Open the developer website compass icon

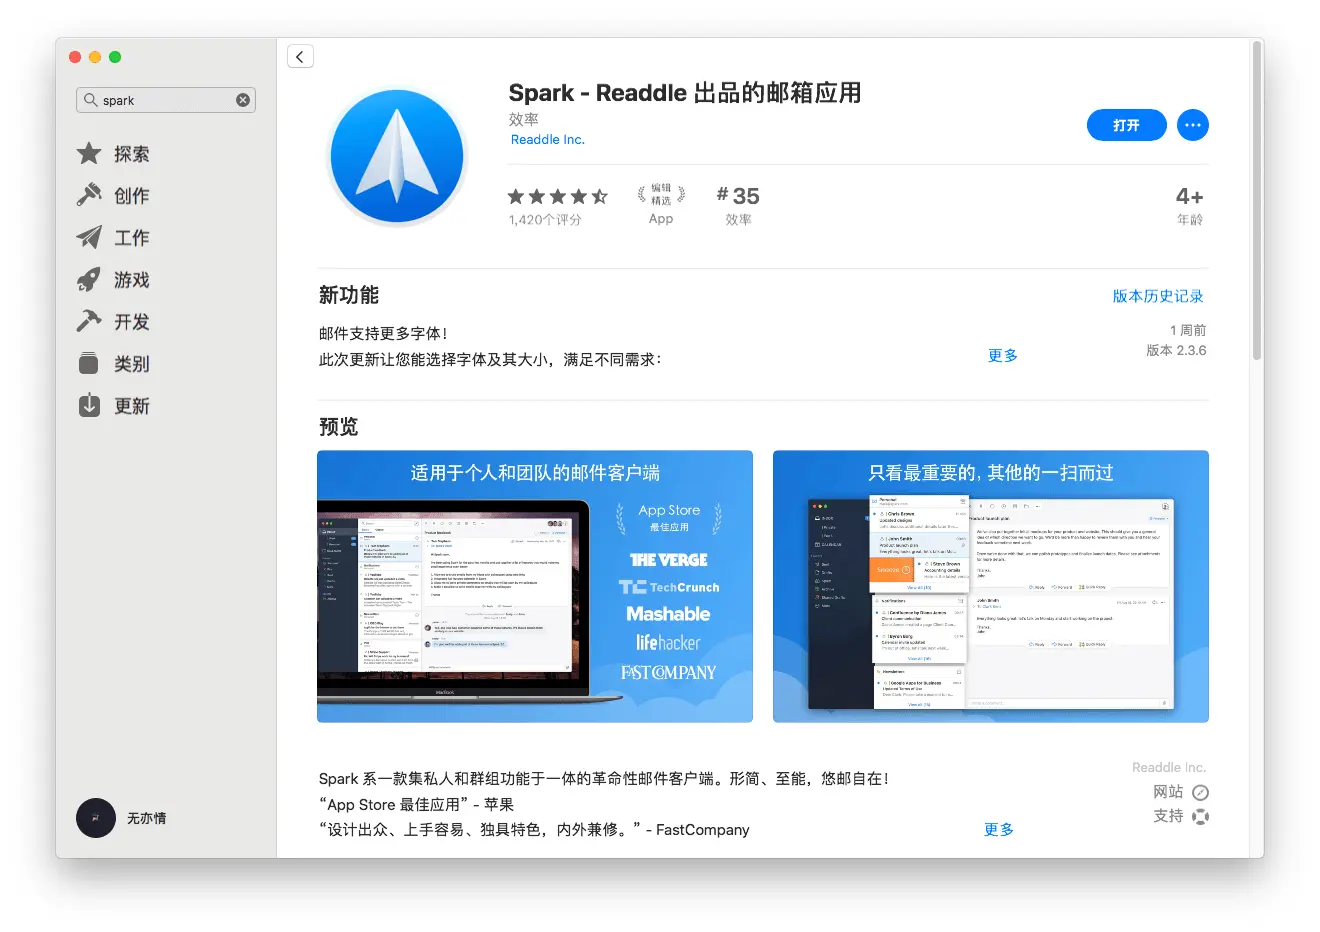point(1200,791)
